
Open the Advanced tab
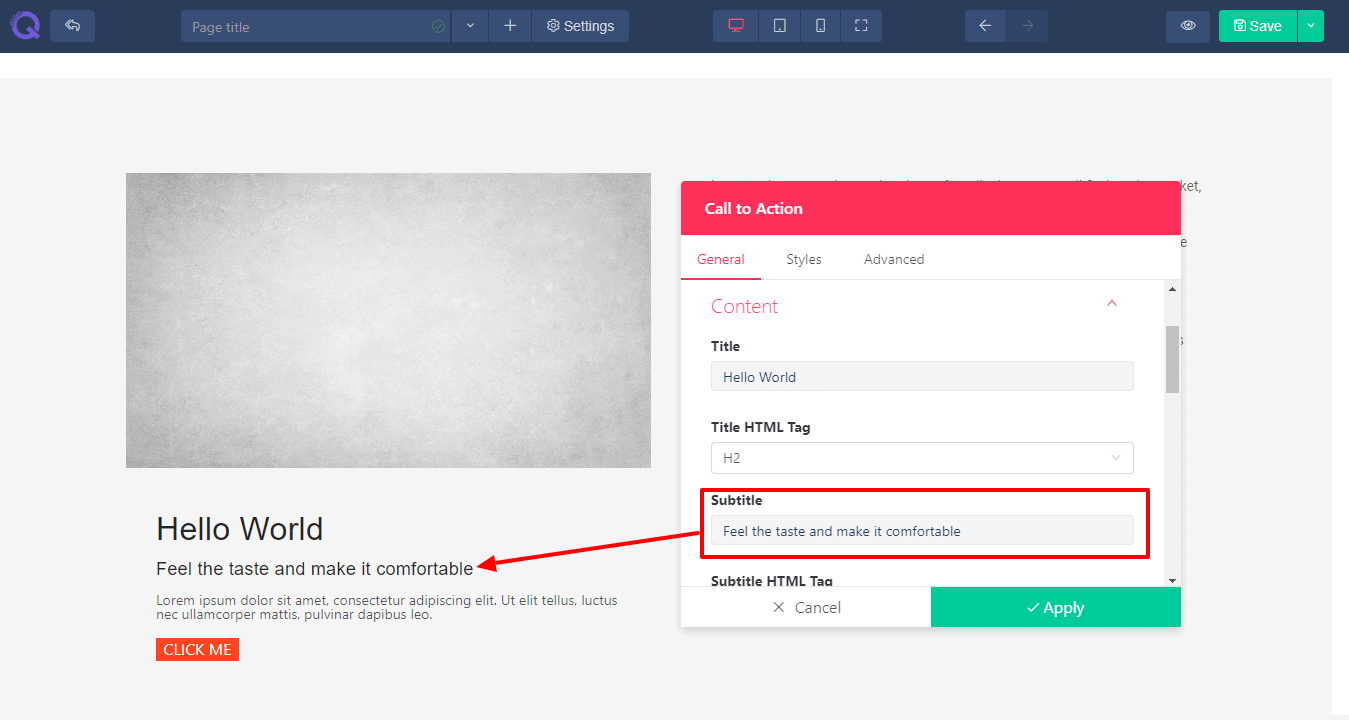pyautogui.click(x=893, y=259)
